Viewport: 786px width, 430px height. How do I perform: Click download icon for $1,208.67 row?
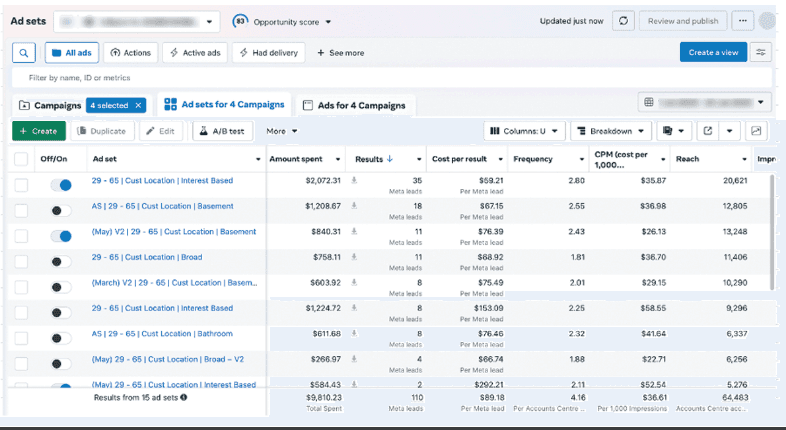point(354,206)
